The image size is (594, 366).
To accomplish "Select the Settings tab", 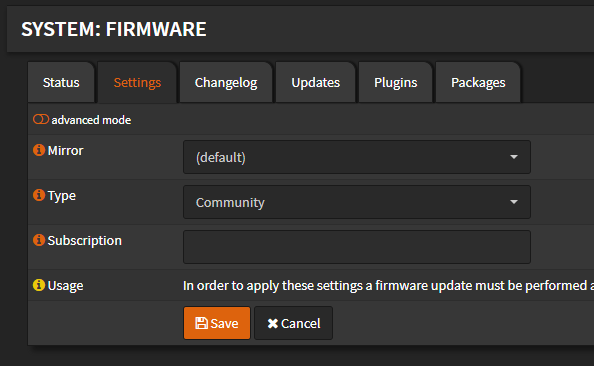I will pyautogui.click(x=137, y=82).
